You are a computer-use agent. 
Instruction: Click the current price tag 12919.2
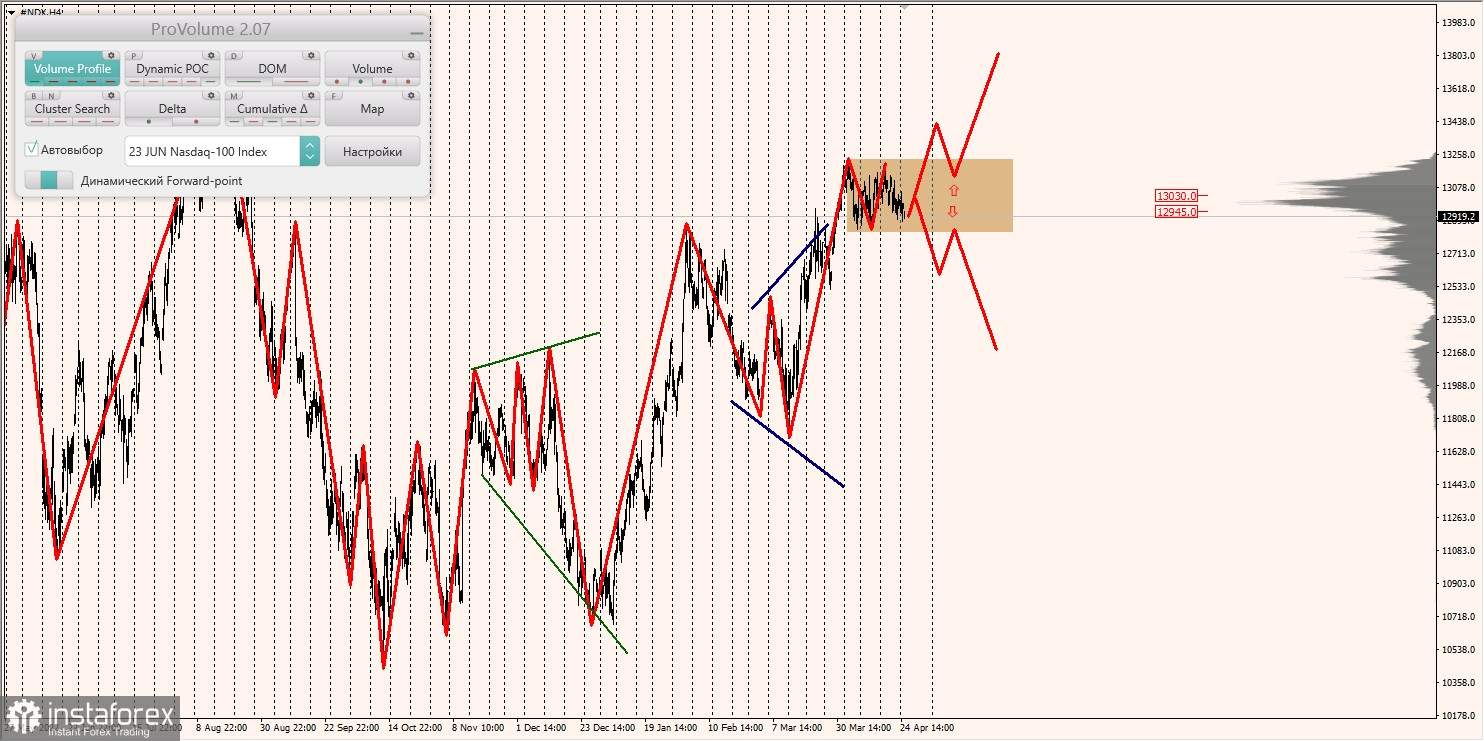1458,216
